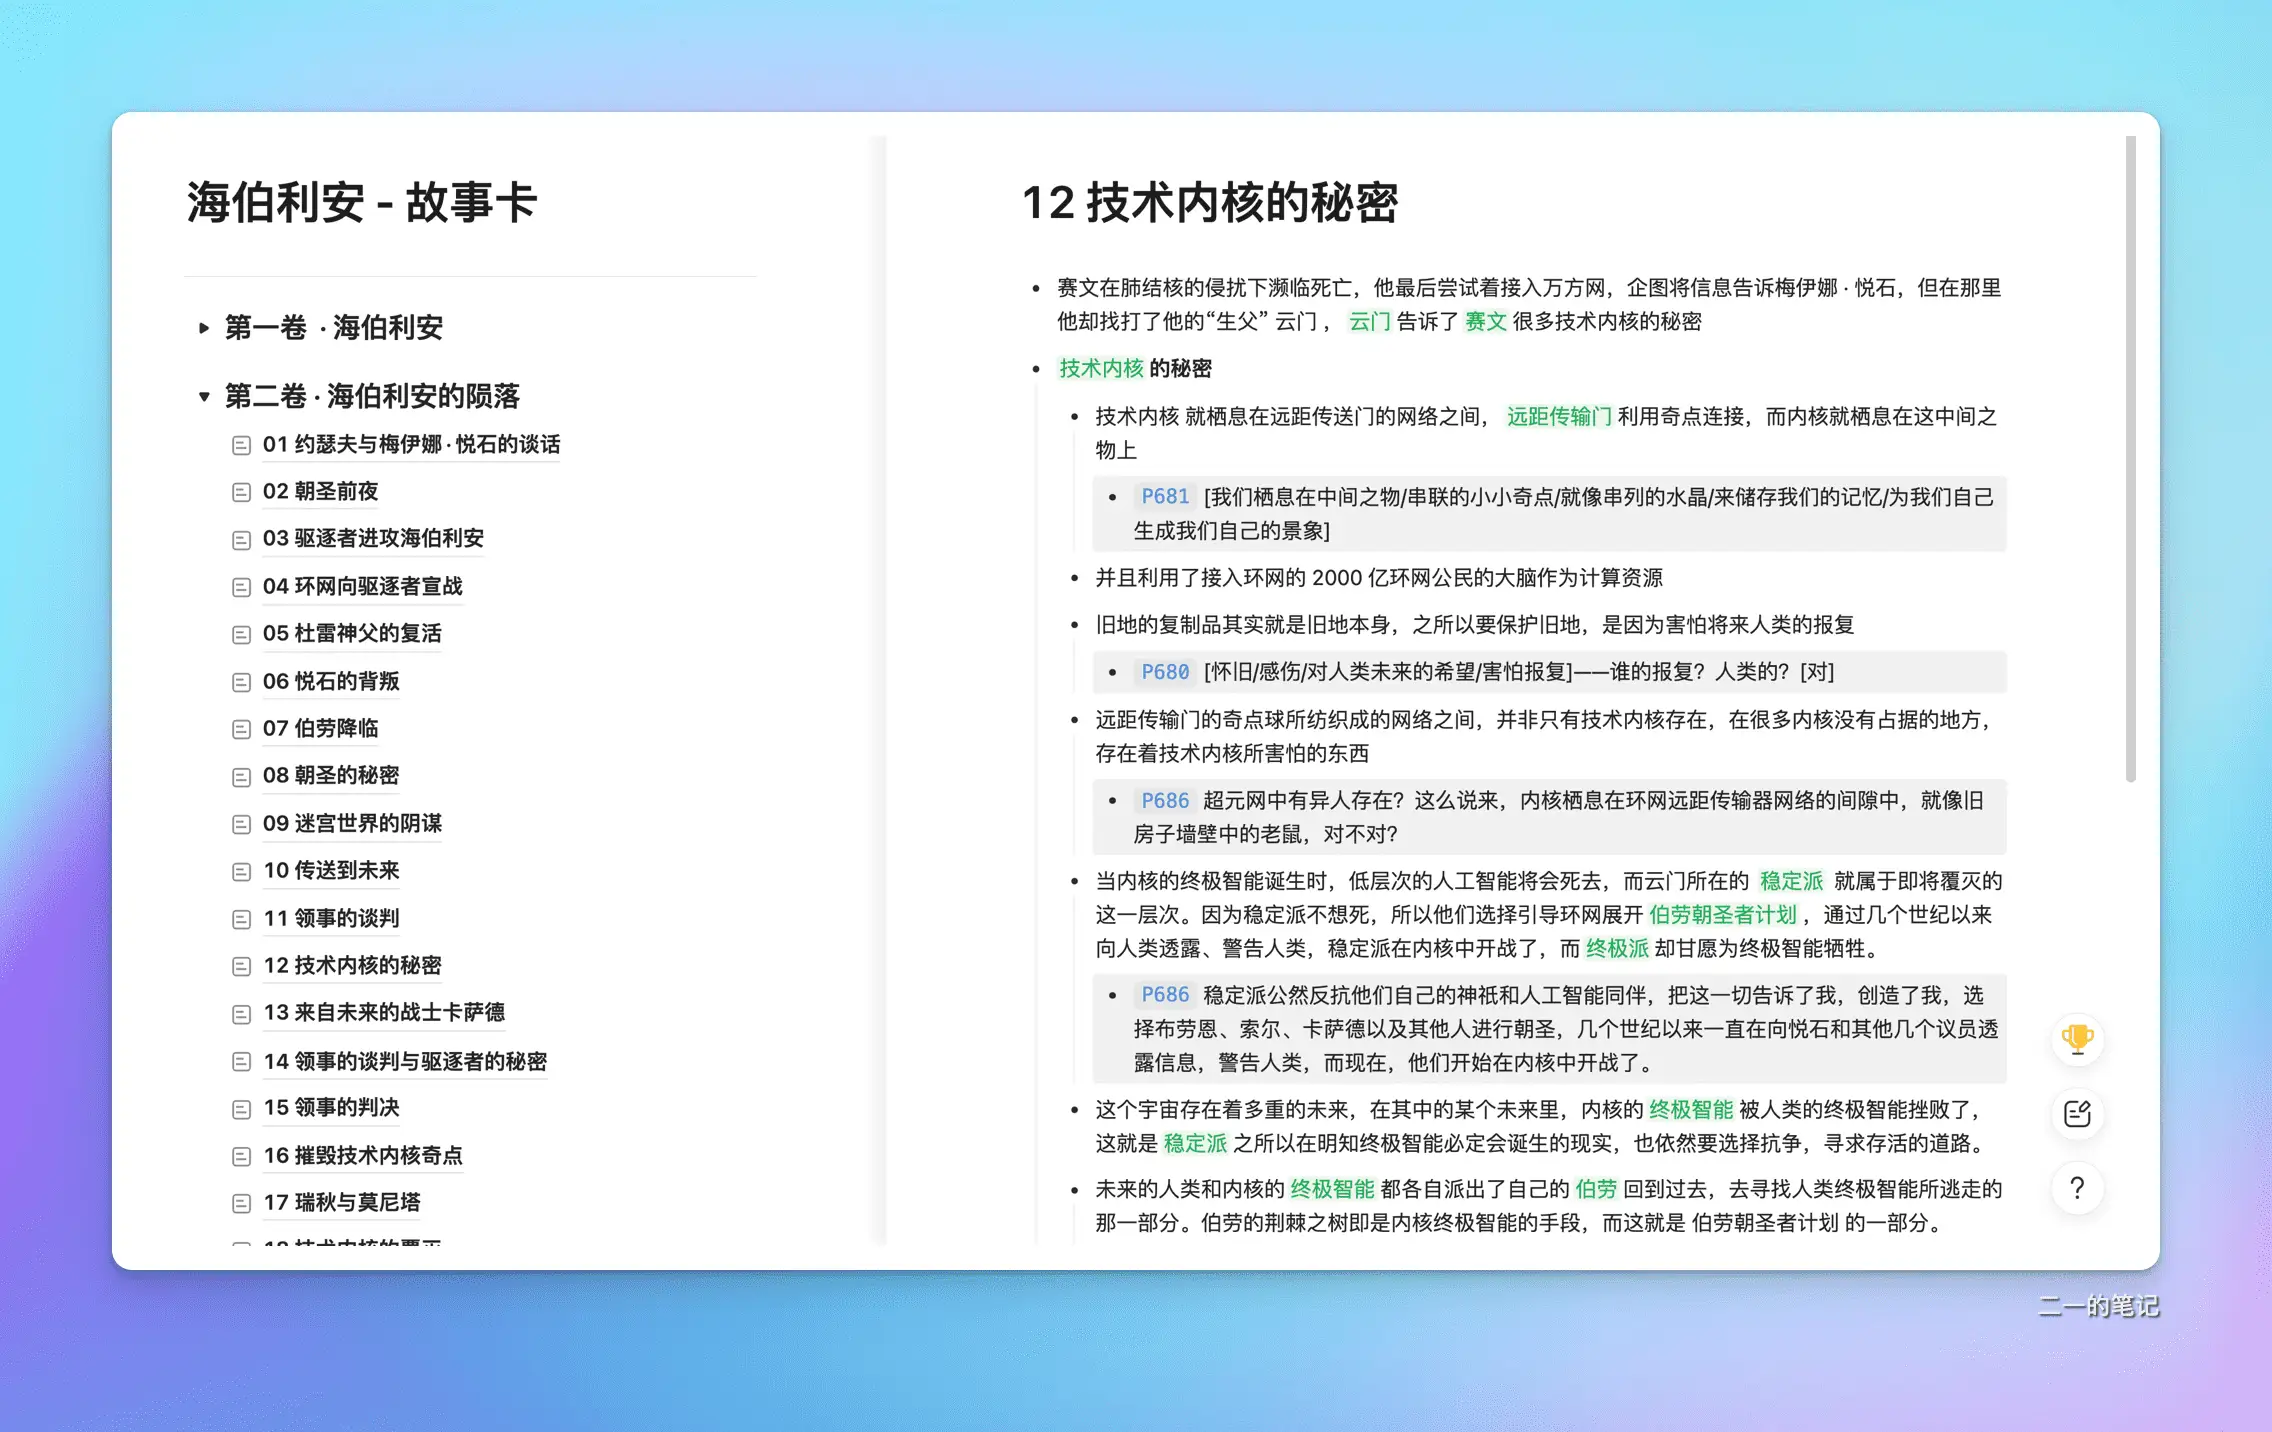Click the 第一卷 · 海伯利安 heading text
This screenshot has height=1432, width=2272.
pos(333,327)
